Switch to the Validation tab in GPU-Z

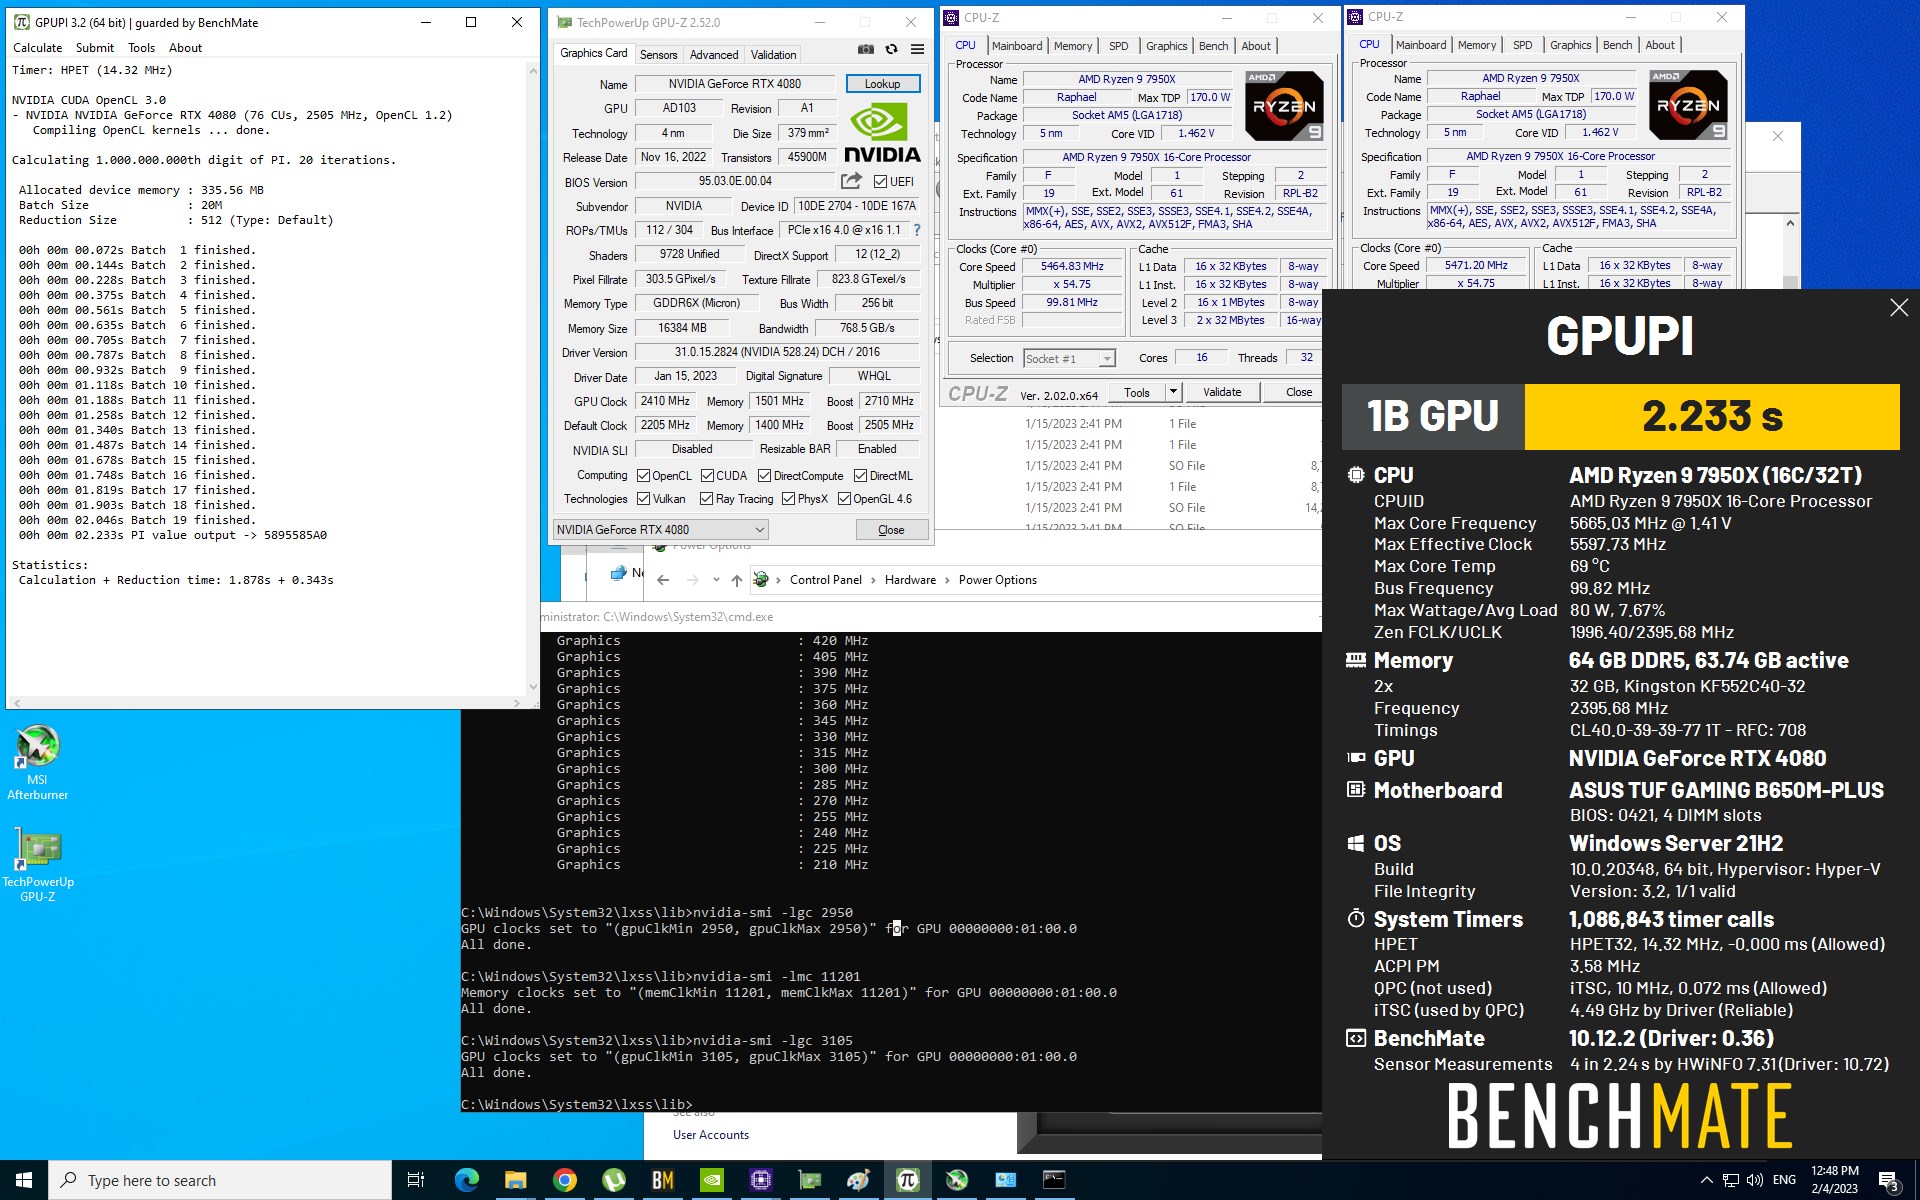point(774,55)
